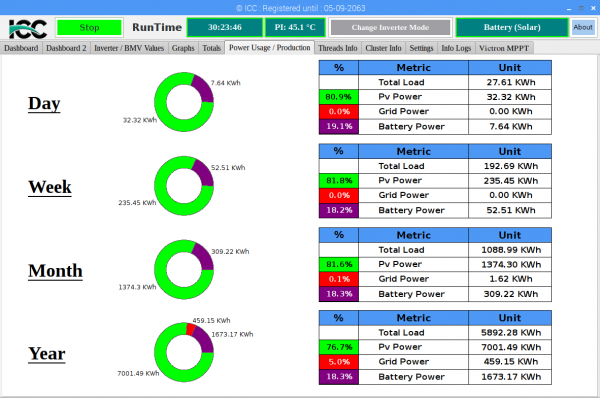Screen dimensions: 600x398
Task: Open the Dashboard 2 tab
Action: [66, 48]
